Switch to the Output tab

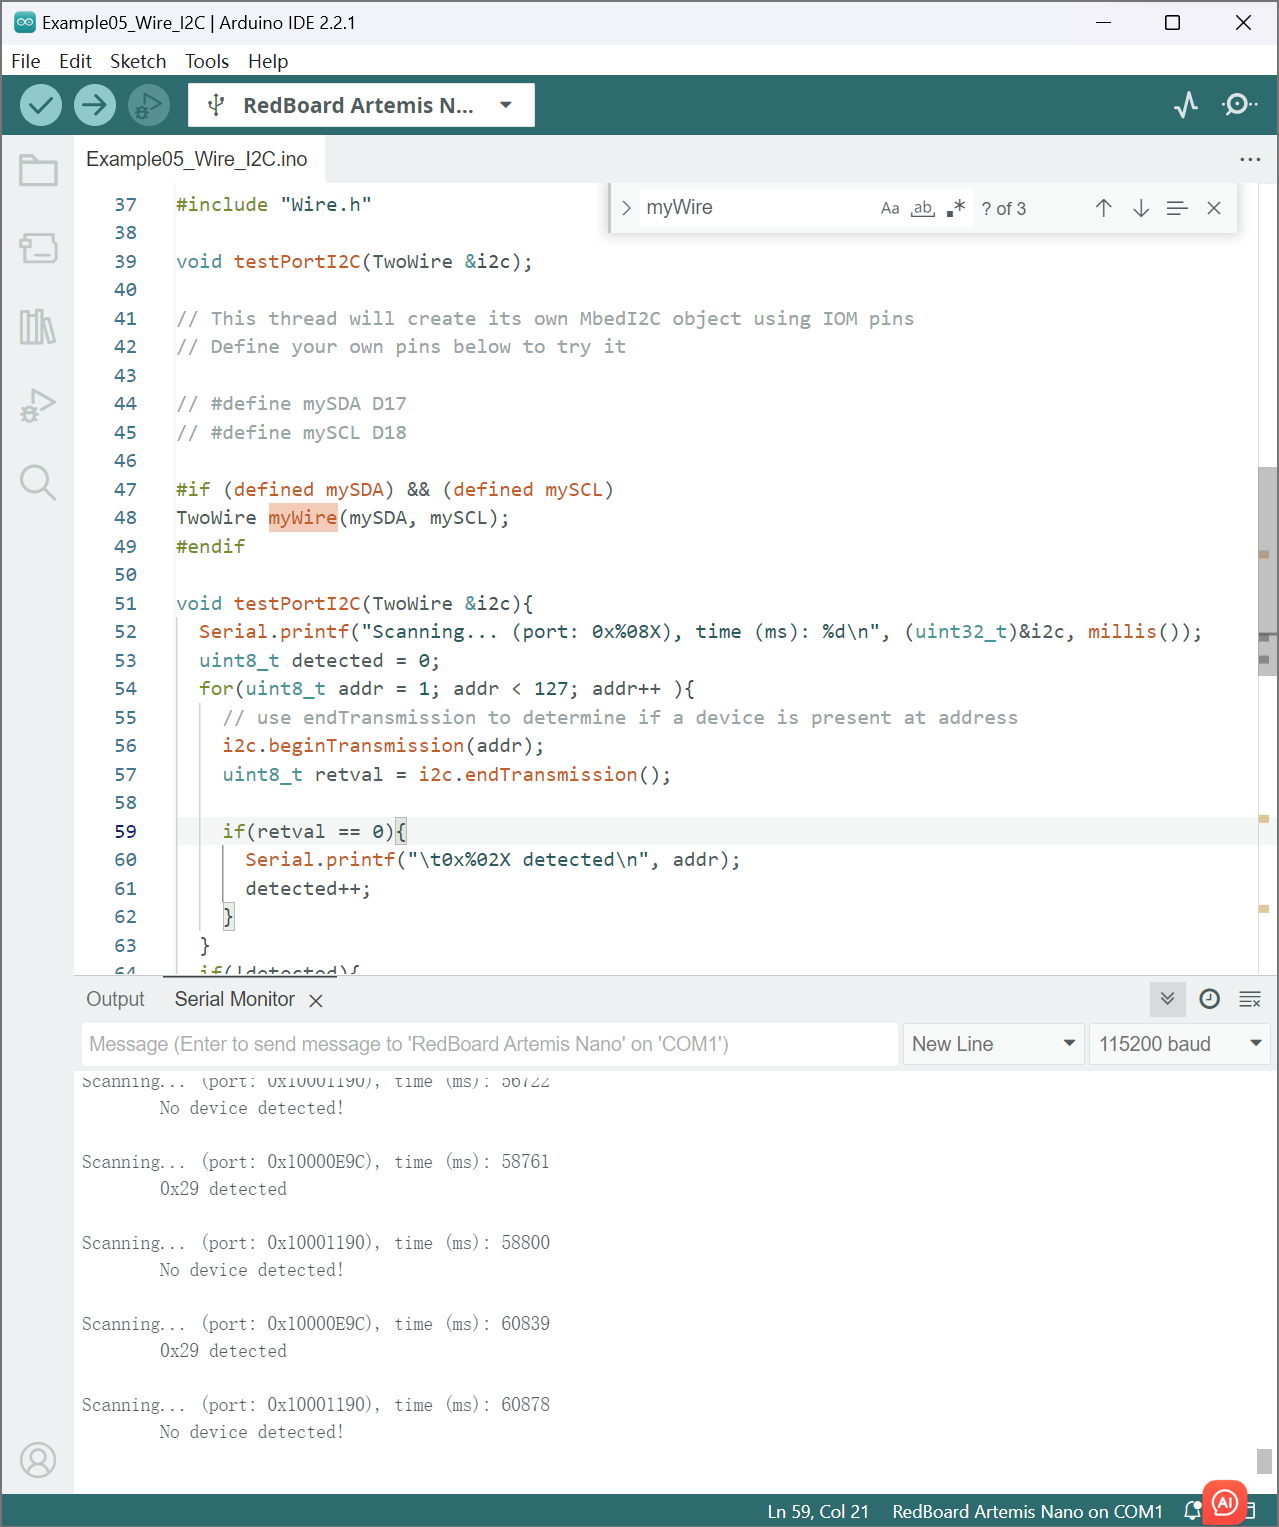(115, 999)
